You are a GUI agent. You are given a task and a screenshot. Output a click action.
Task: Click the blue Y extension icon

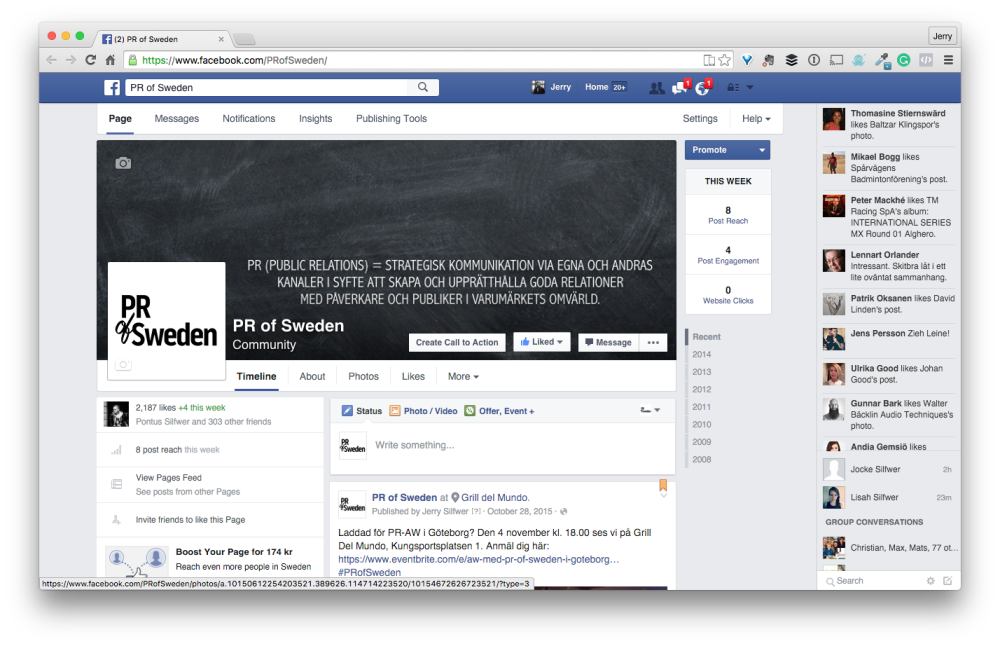pos(747,60)
